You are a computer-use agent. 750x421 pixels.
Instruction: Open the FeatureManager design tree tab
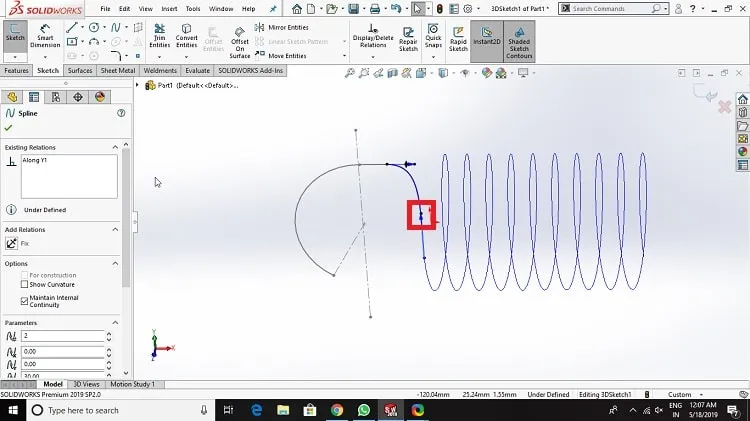click(12, 97)
